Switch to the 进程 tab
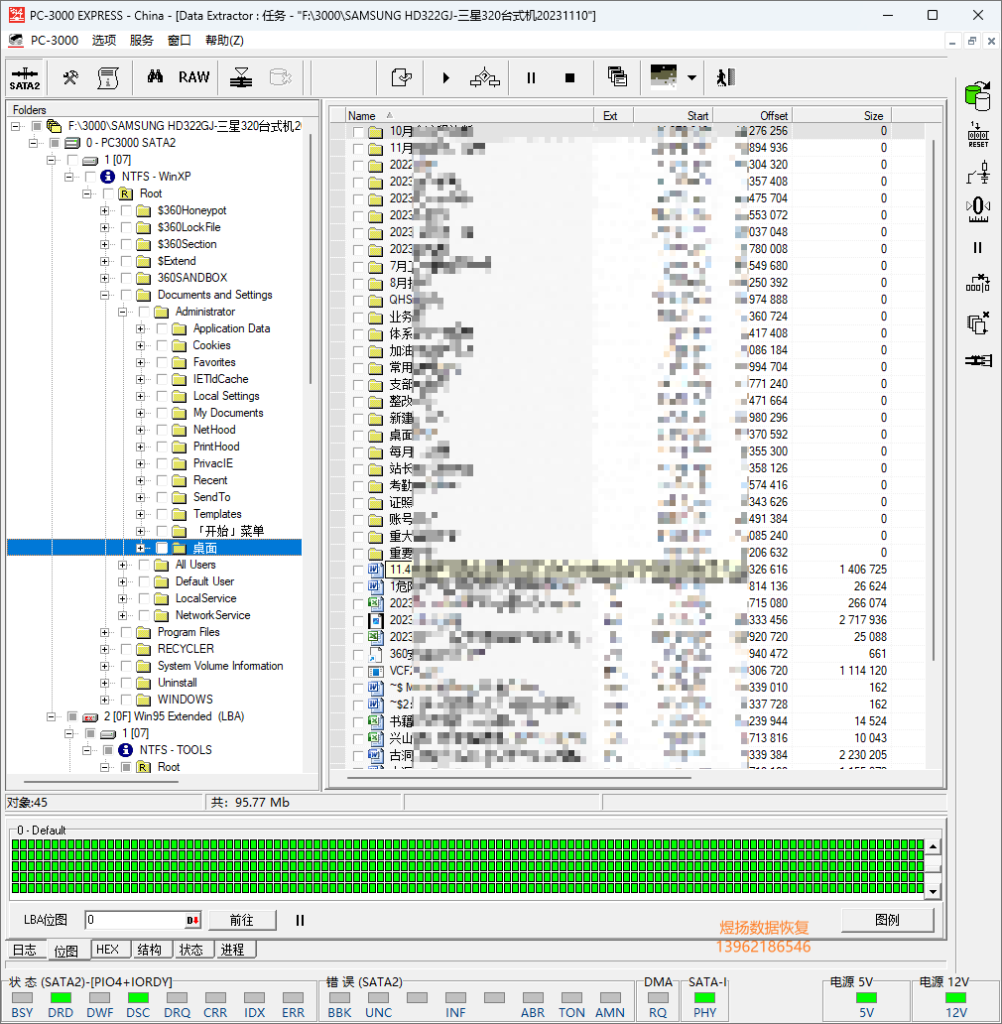 click(233, 950)
